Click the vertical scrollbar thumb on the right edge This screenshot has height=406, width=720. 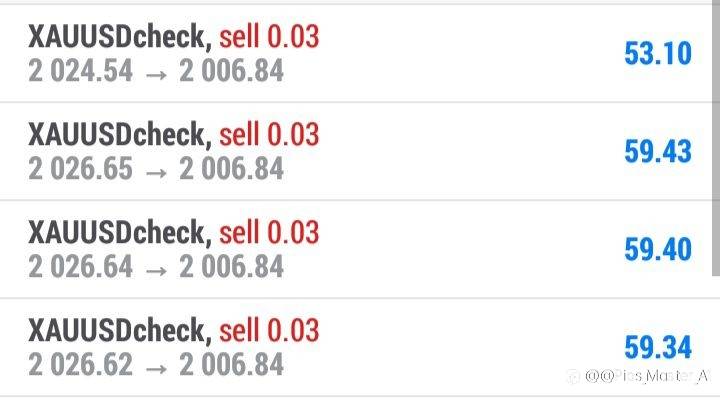[x=716, y=138]
